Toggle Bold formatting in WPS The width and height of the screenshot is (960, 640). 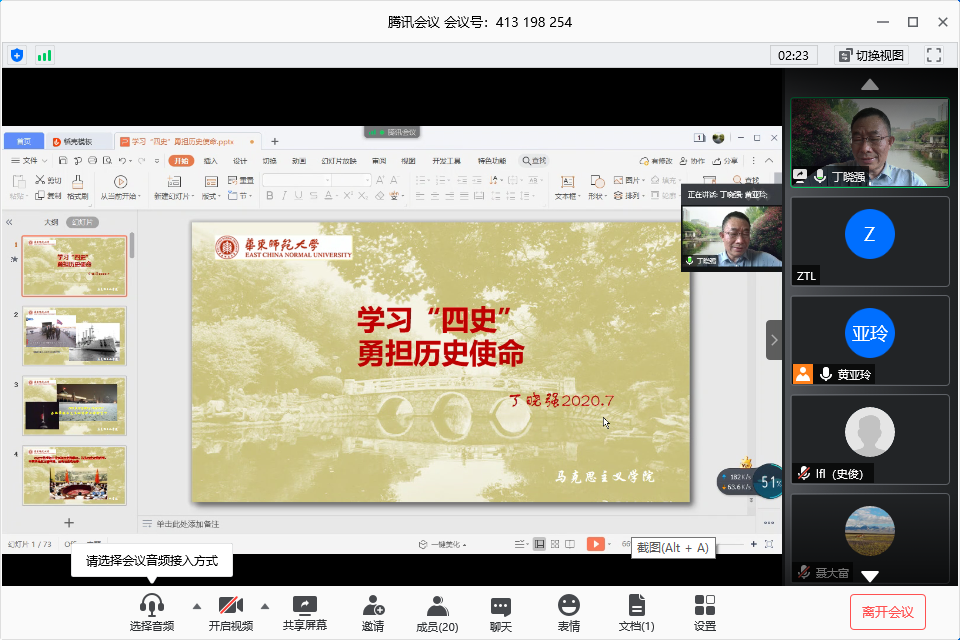click(269, 195)
